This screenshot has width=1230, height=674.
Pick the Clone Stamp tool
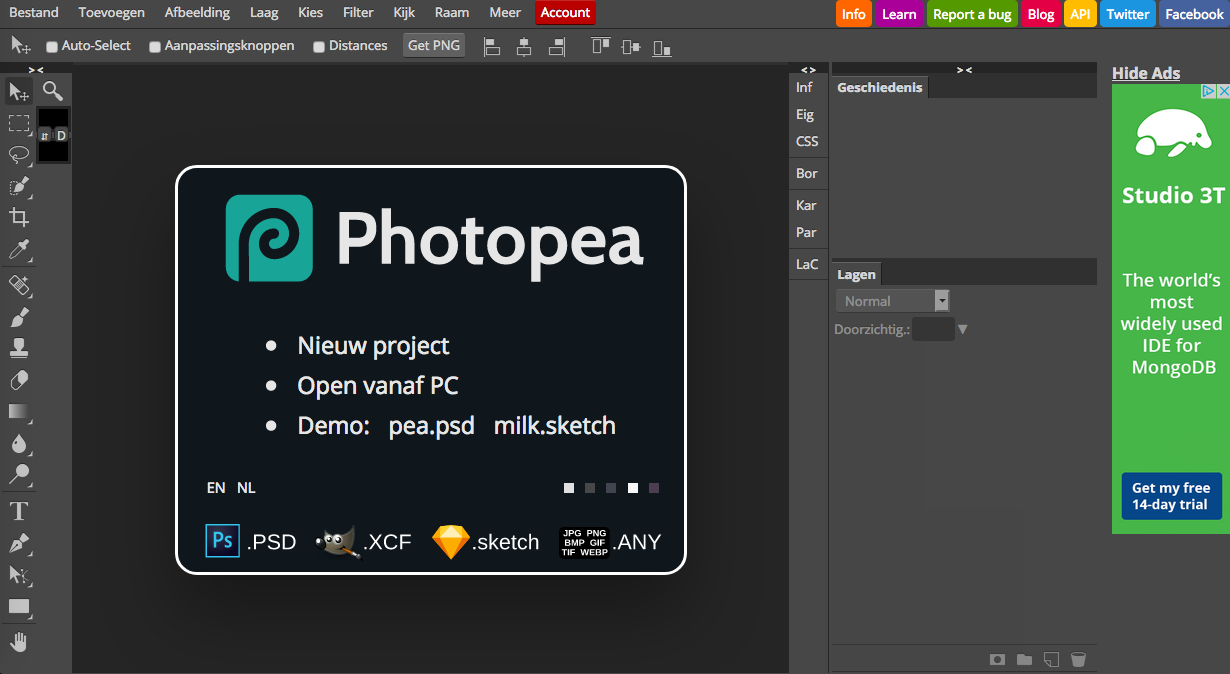coord(19,348)
